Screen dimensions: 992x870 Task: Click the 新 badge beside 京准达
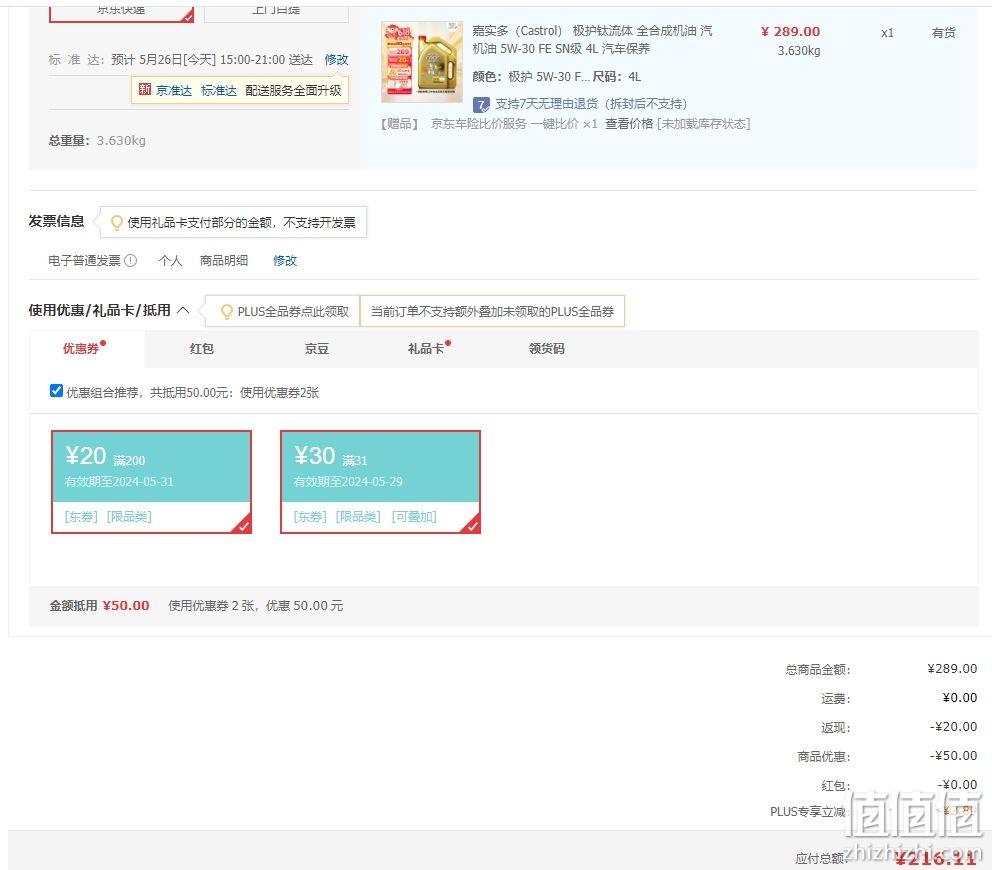145,89
